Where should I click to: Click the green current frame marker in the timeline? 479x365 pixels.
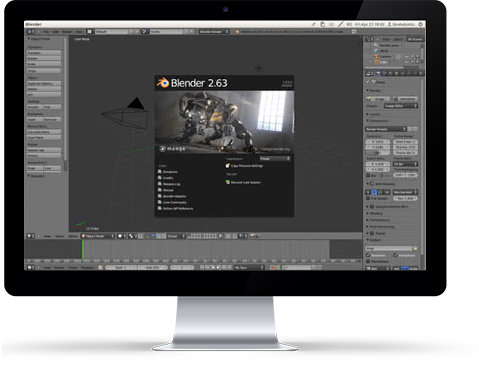pyautogui.click(x=82, y=249)
